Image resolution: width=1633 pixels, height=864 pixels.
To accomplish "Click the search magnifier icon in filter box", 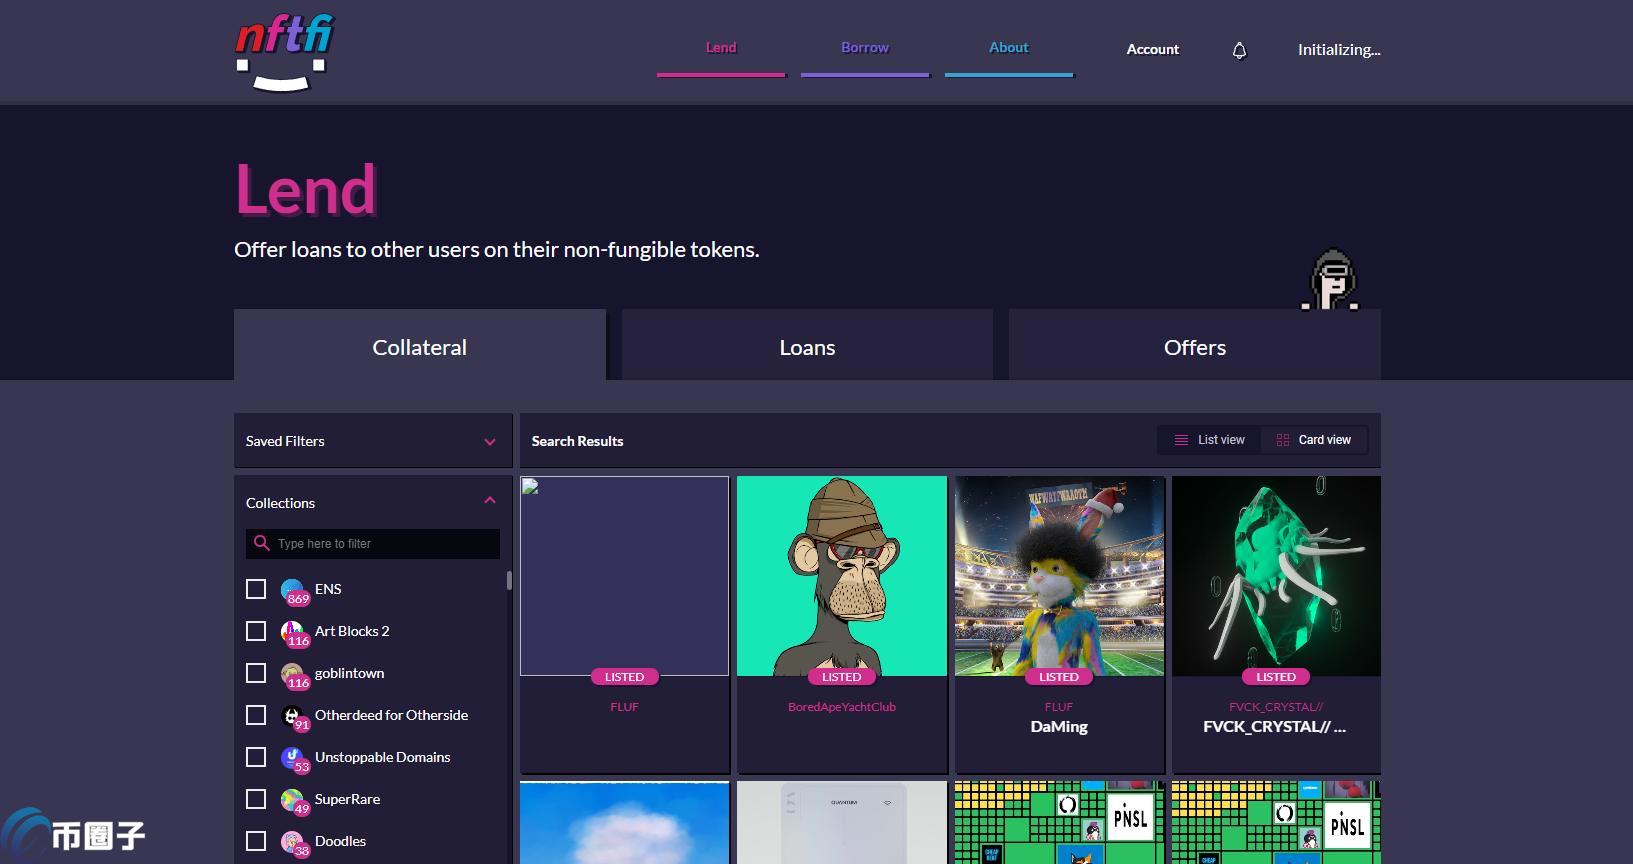I will point(262,543).
